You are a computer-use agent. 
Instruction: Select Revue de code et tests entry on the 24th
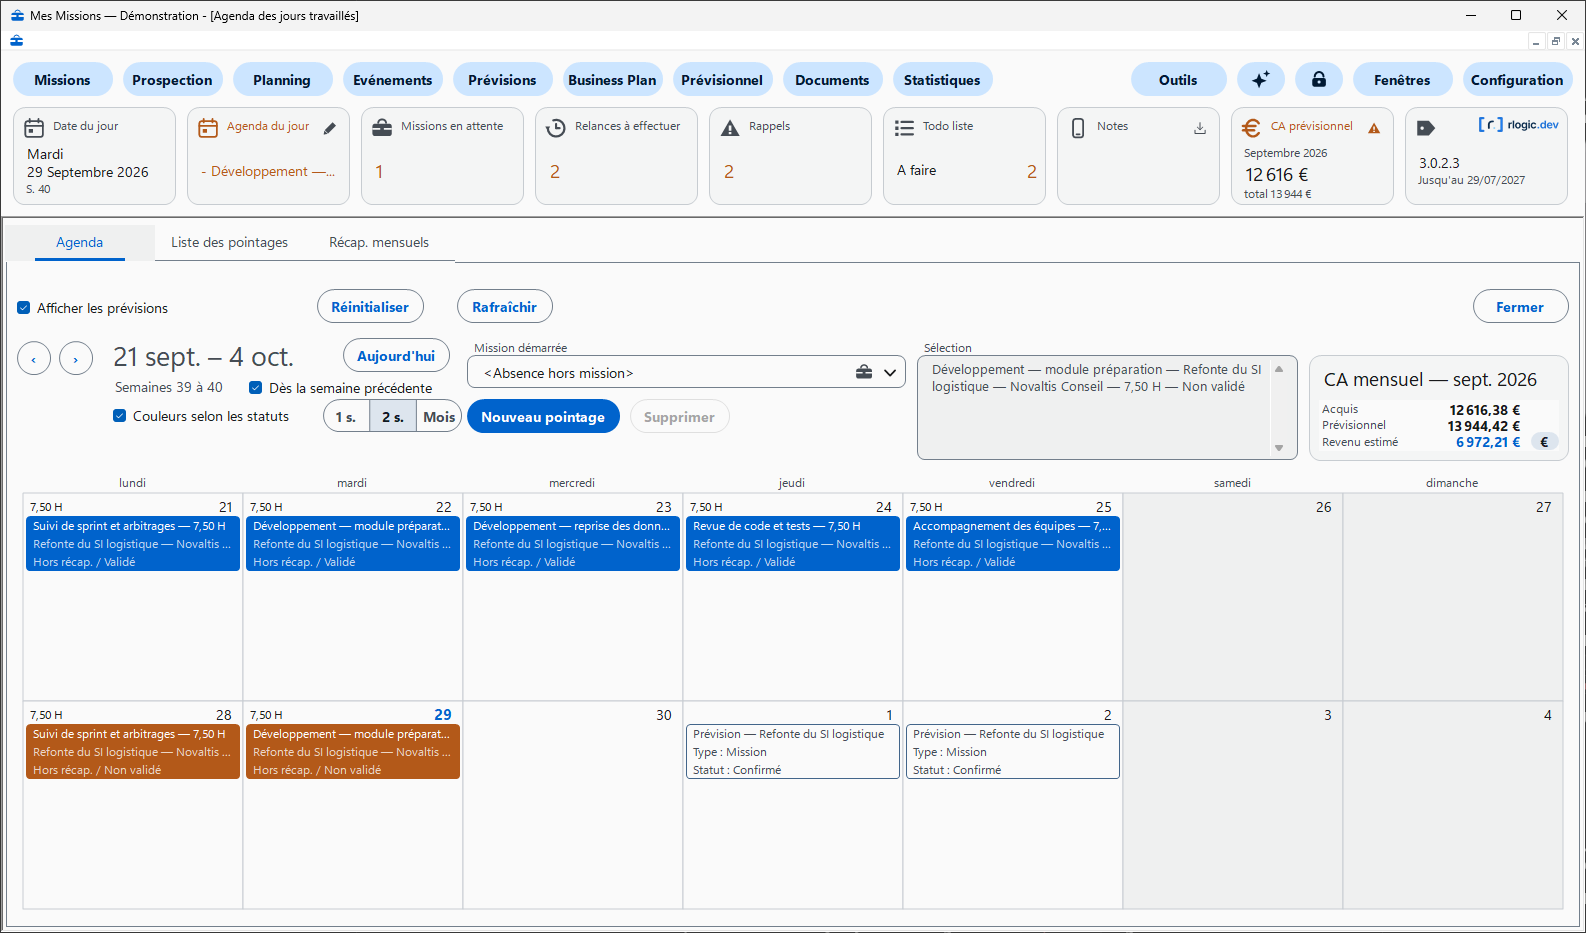792,544
